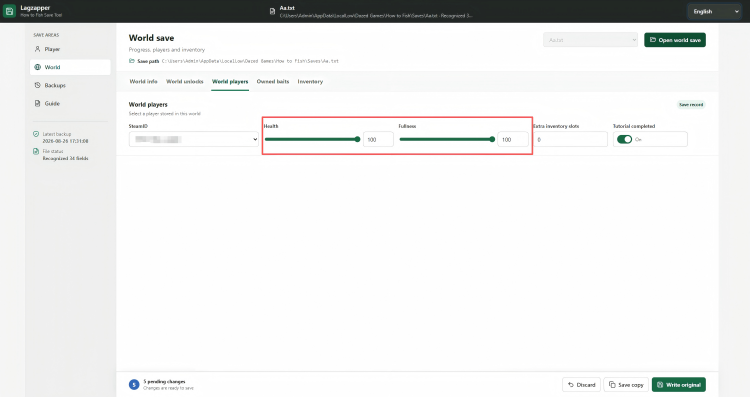Switch to the World info tab
The image size is (750, 397).
[x=143, y=81]
